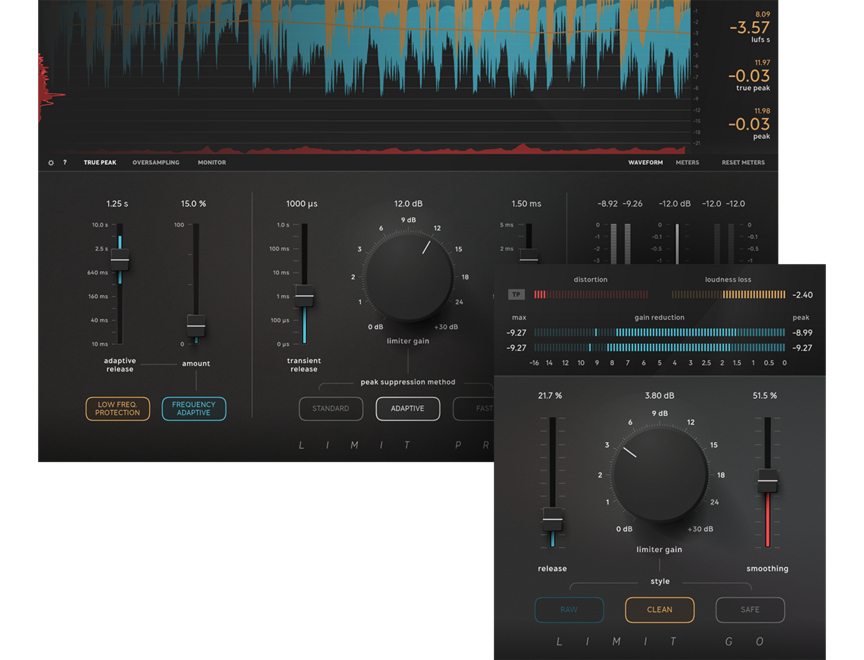Open settings gear icon in Limiter toolbar

point(51,163)
